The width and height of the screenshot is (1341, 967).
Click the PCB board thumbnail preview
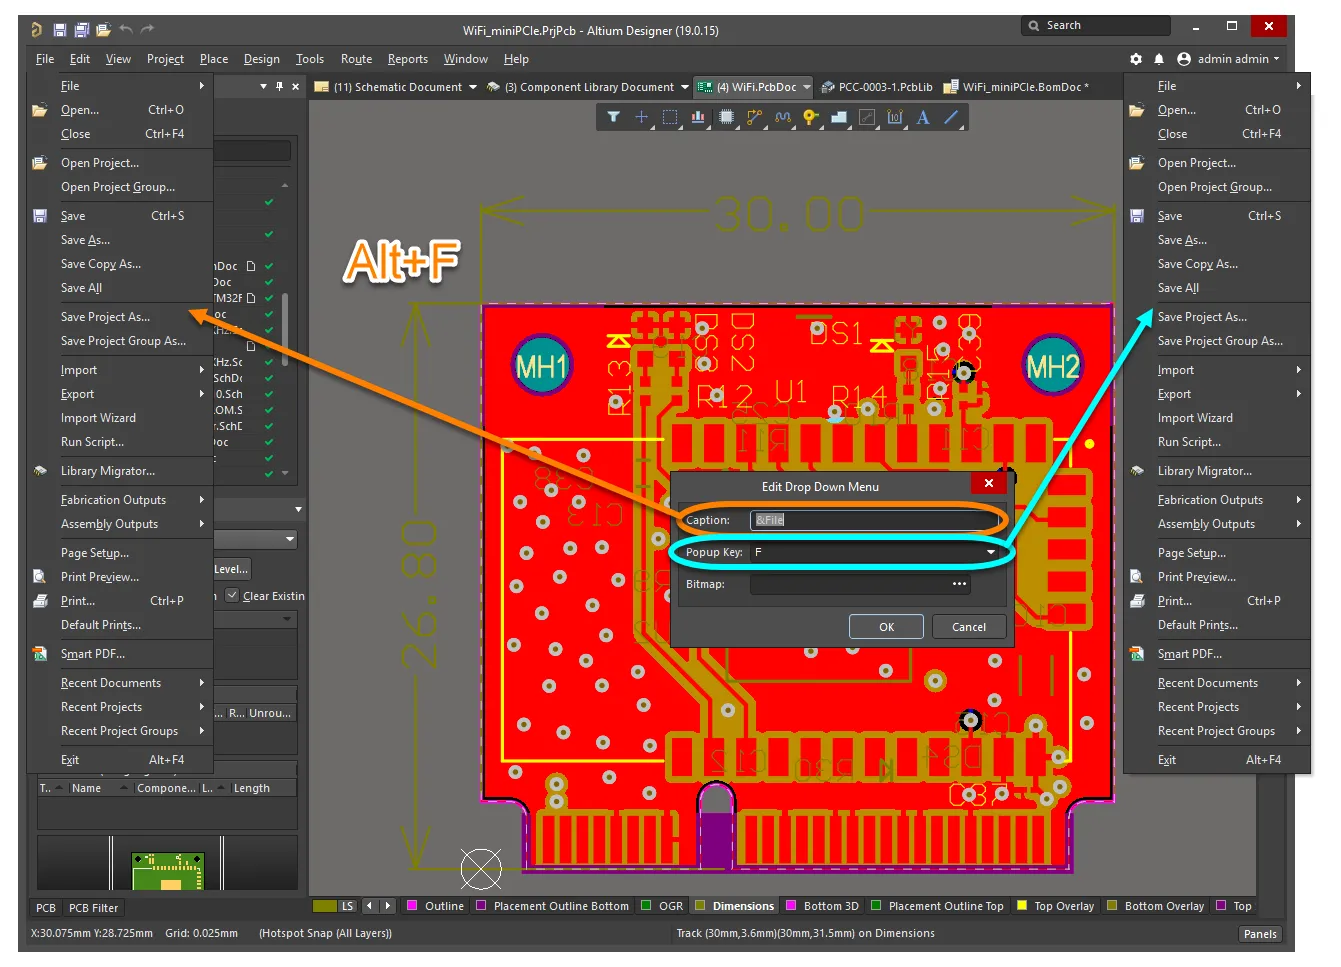click(x=168, y=871)
